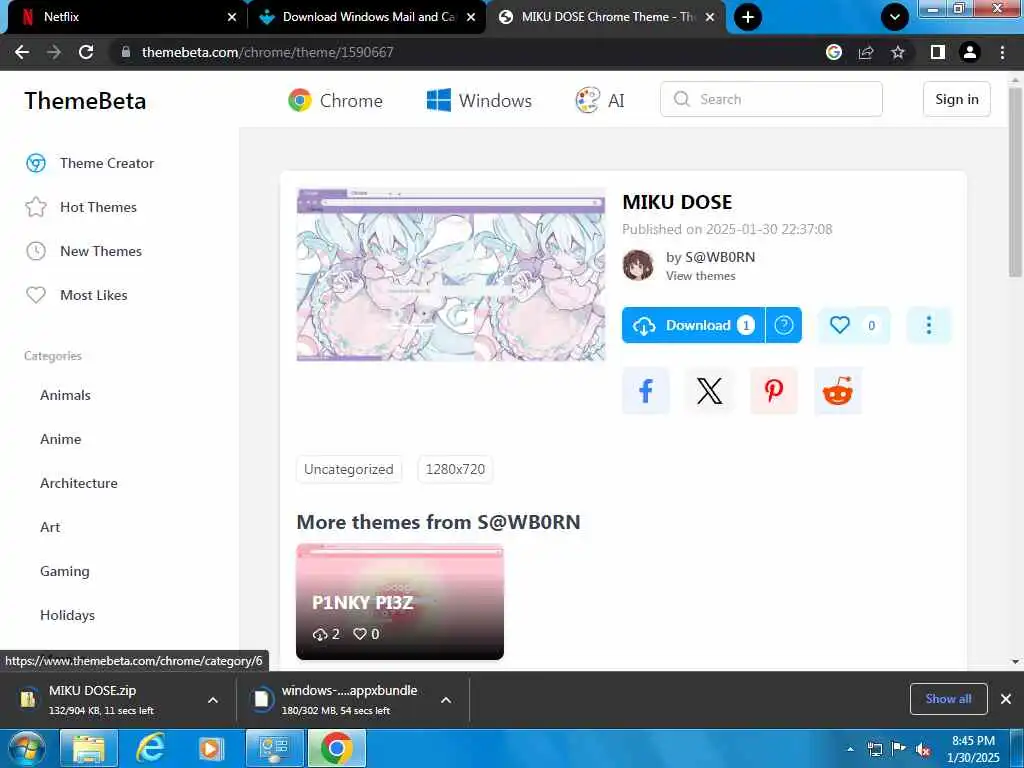Select the Anime category
The image size is (1024, 768).
tap(61, 440)
